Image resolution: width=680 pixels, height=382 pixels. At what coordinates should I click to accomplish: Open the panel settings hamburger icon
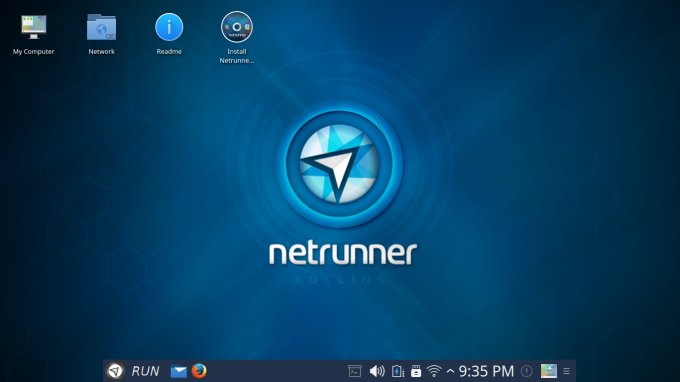coord(566,371)
